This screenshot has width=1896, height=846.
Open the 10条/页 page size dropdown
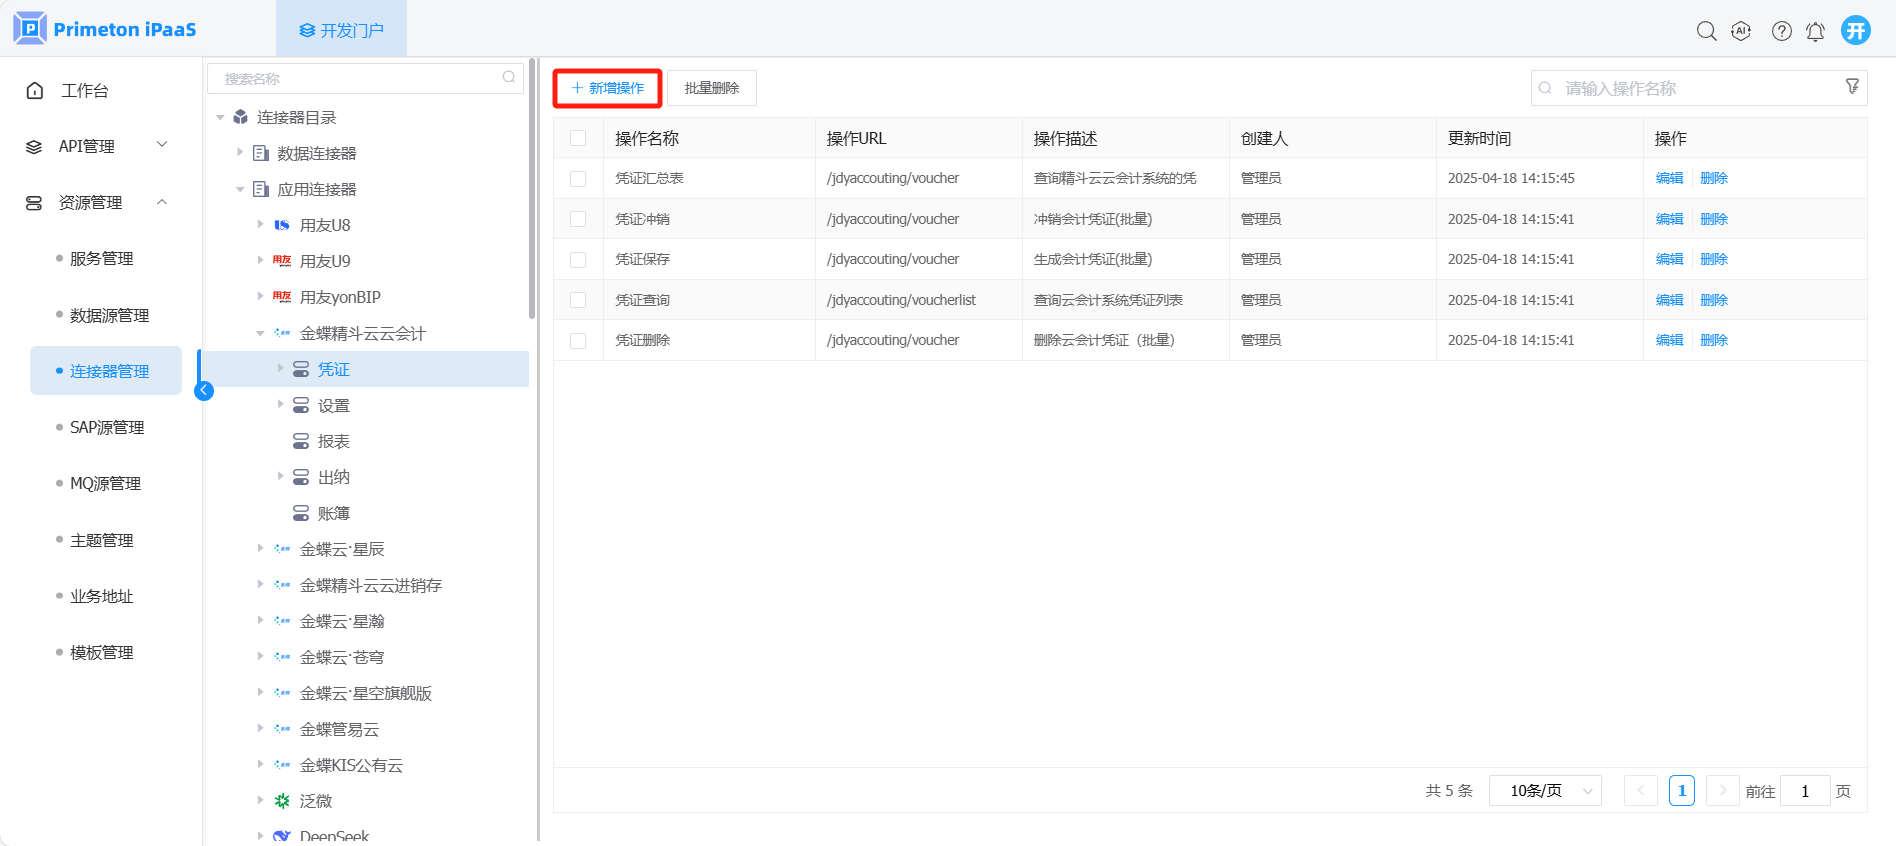click(x=1545, y=791)
